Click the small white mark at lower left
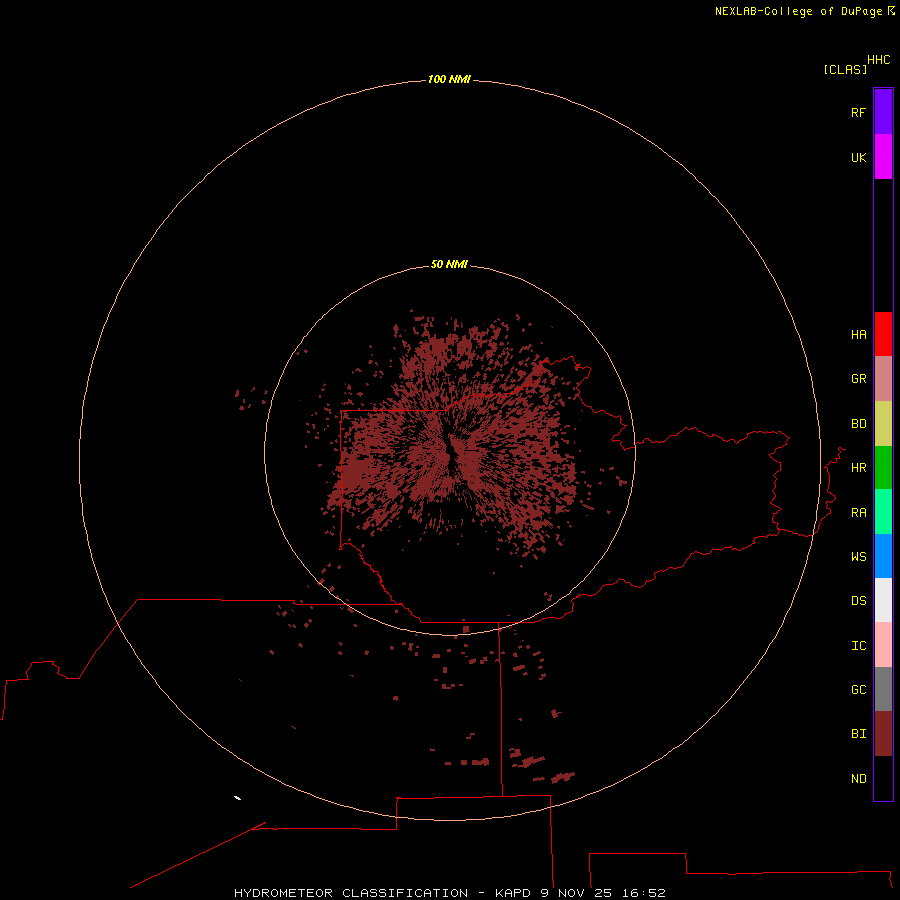This screenshot has height=900, width=900. [238, 798]
